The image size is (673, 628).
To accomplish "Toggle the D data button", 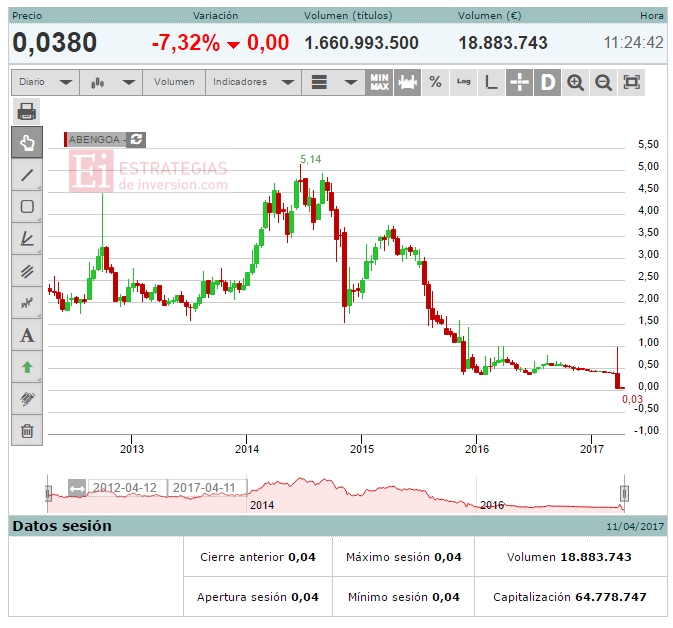I will (548, 82).
